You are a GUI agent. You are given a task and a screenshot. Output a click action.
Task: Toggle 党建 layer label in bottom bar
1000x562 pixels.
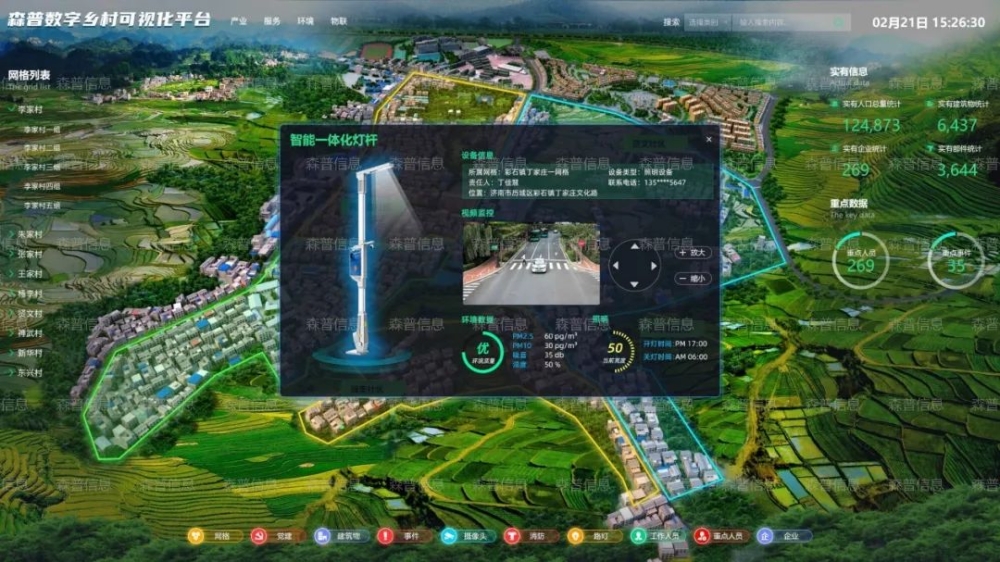coord(284,536)
